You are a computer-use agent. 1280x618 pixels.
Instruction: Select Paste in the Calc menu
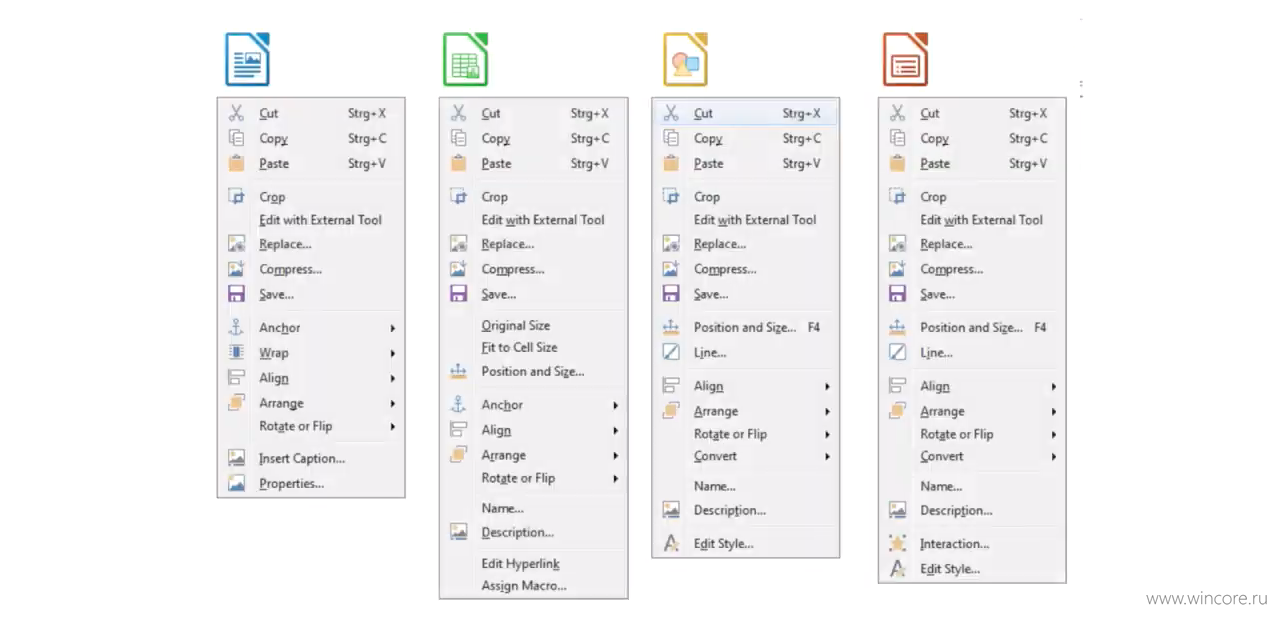[x=496, y=163]
